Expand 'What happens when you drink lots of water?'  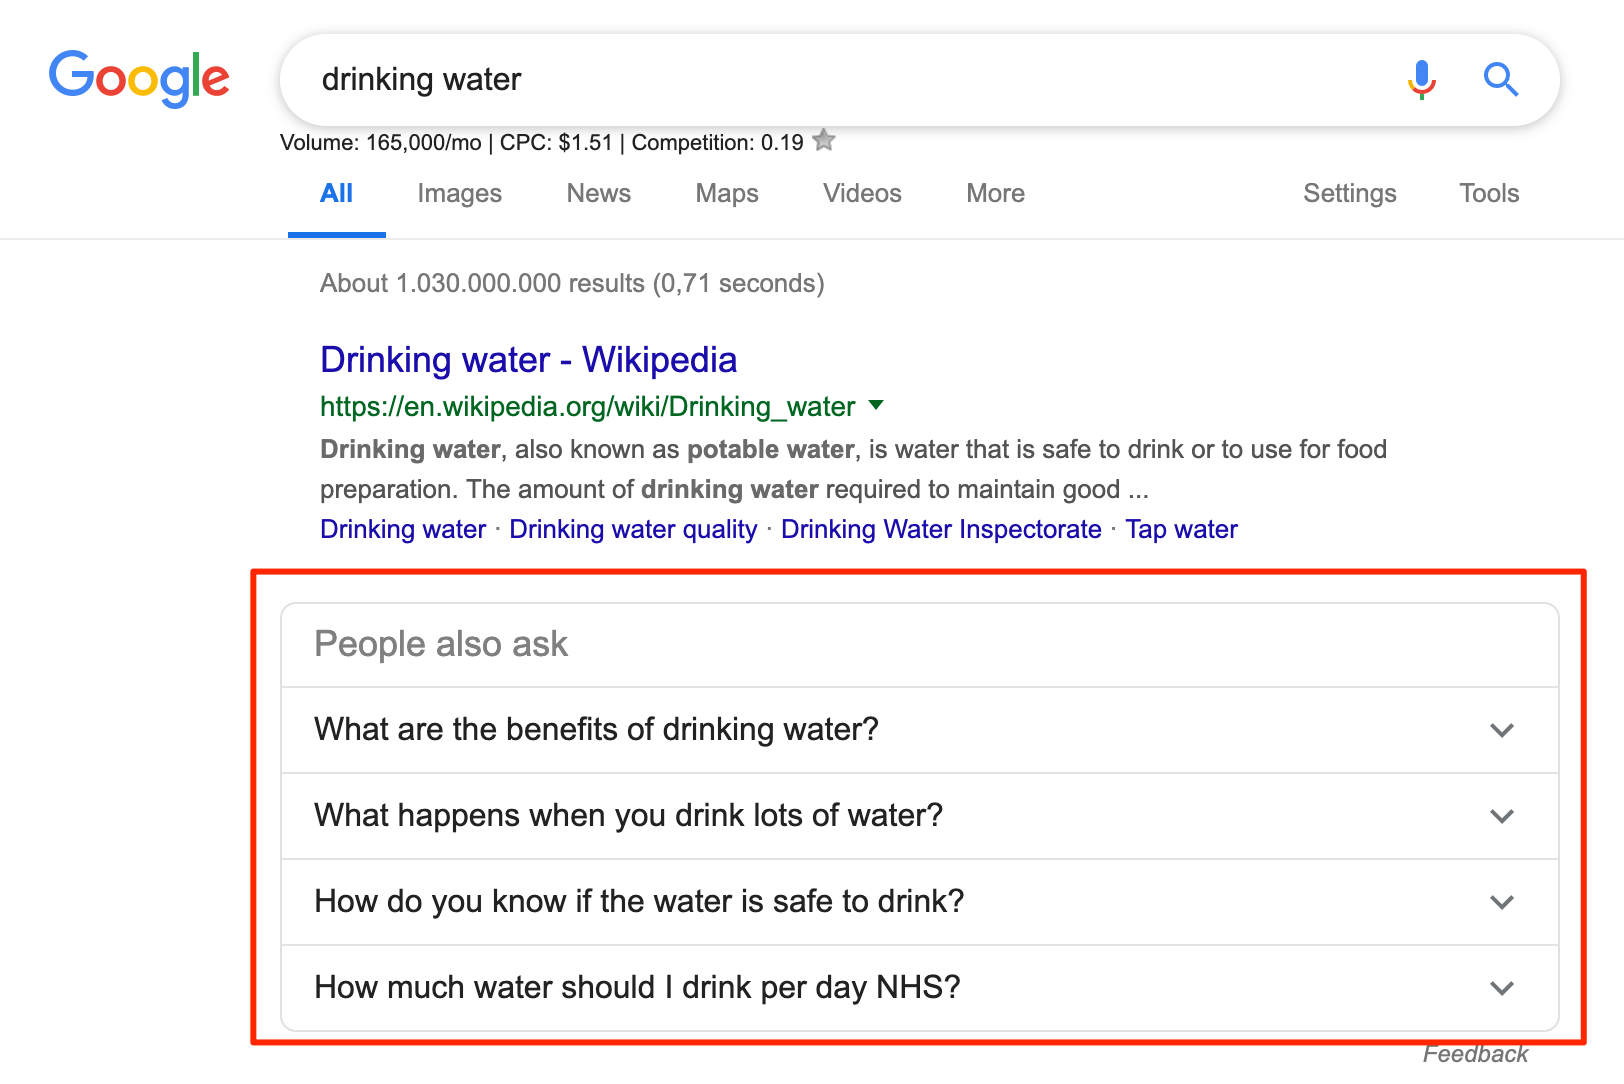920,816
